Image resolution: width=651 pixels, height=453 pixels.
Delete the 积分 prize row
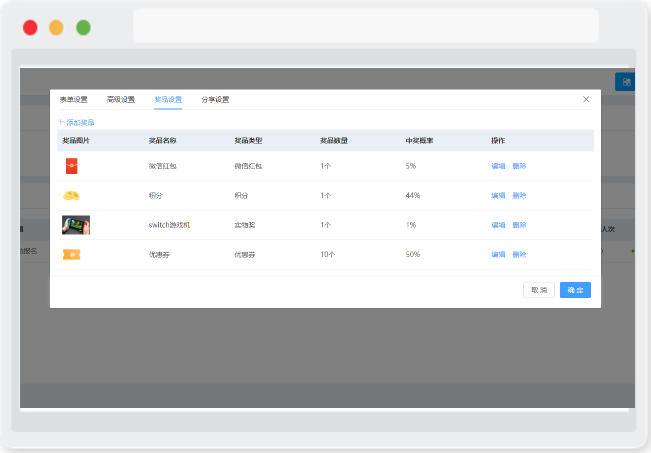click(519, 196)
